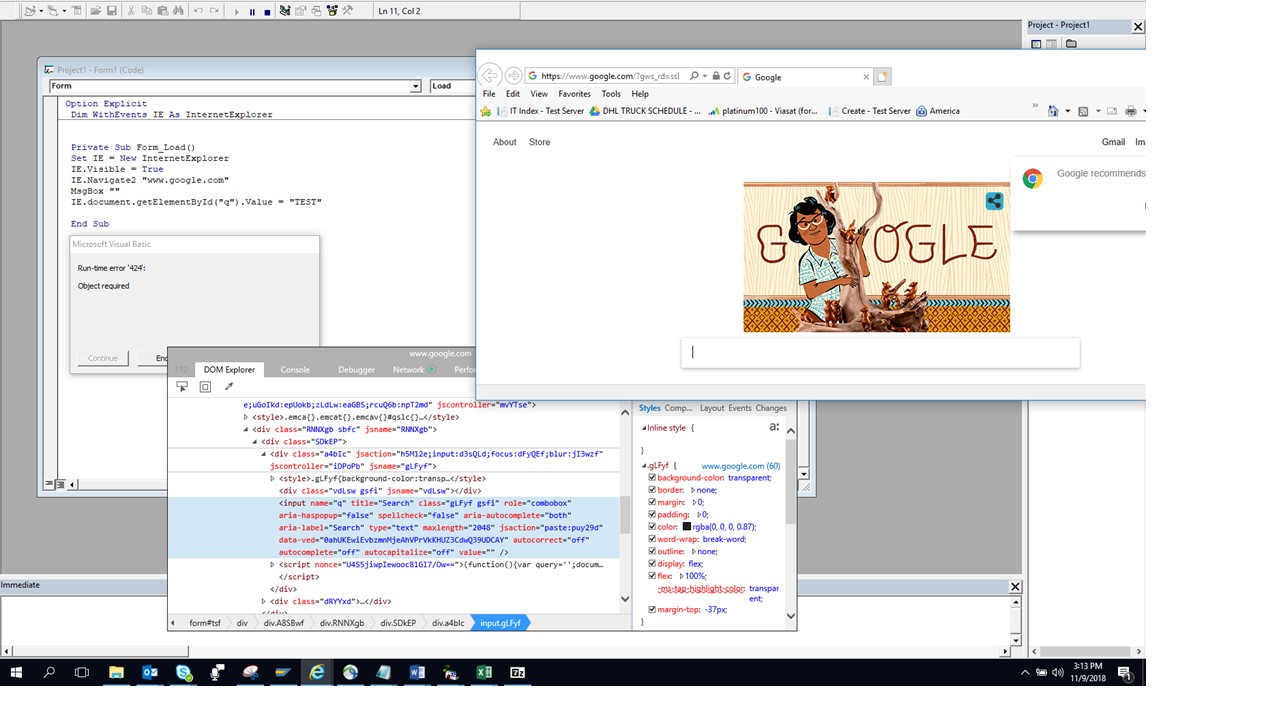Click the About link on Google page
Screen dimensions: 1280x720
click(505, 142)
